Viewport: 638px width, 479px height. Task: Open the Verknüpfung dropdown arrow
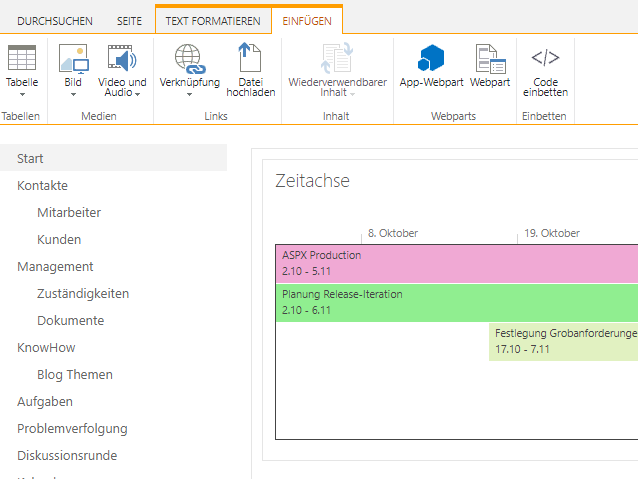click(189, 95)
